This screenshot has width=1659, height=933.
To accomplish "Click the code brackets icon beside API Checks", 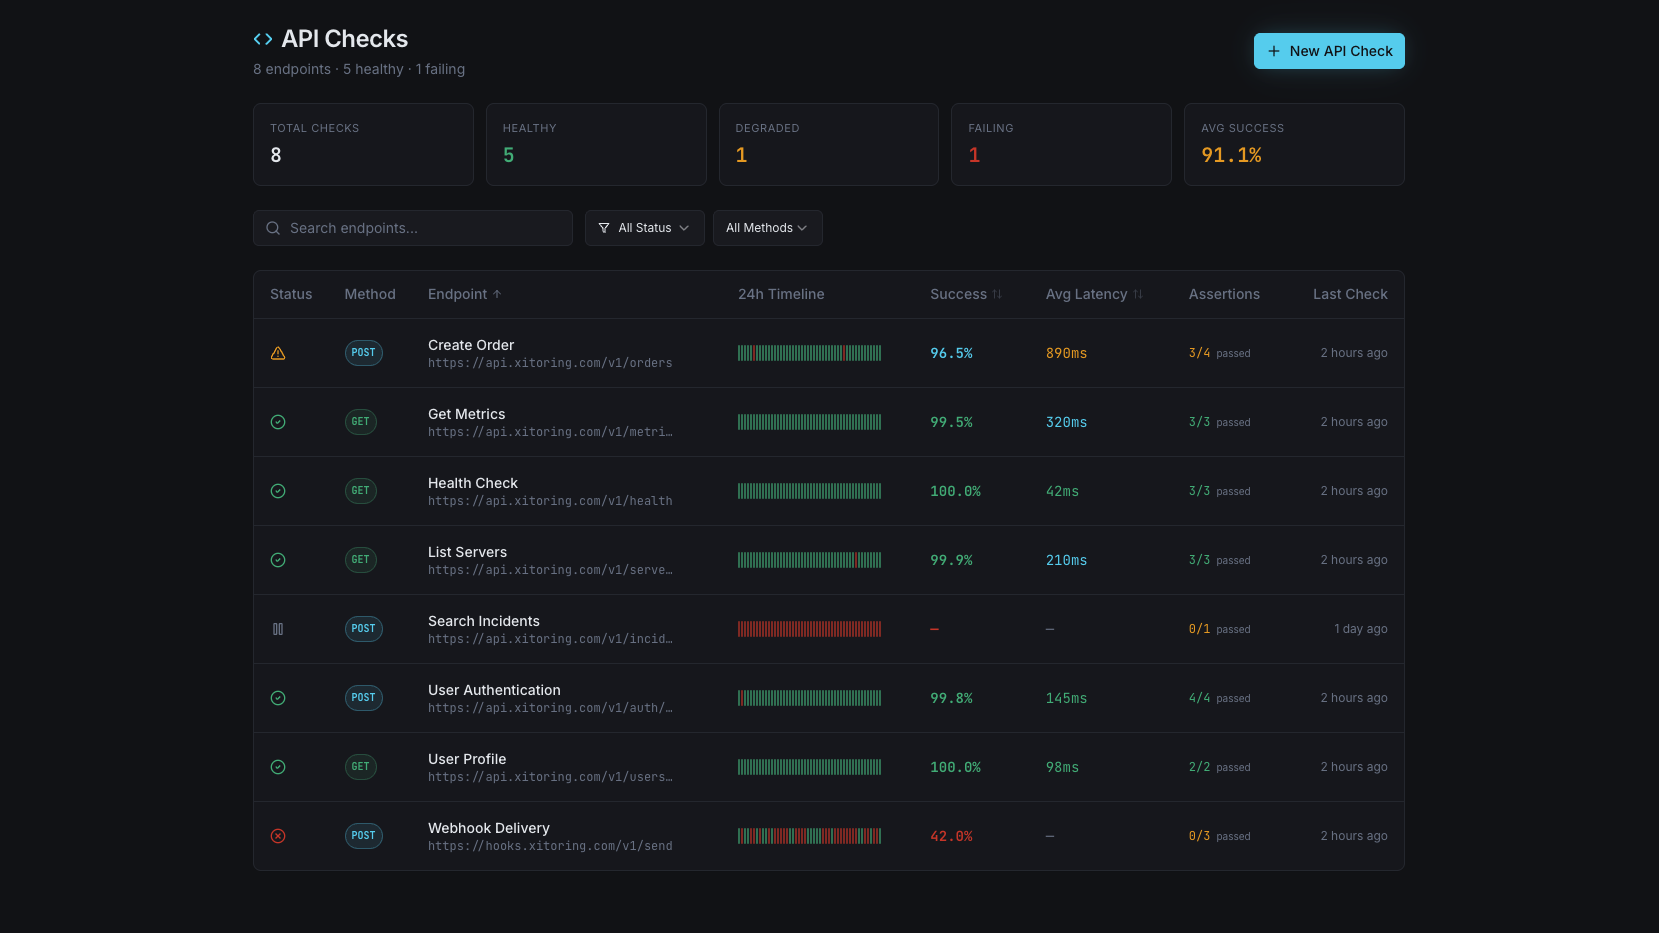I will click(263, 39).
